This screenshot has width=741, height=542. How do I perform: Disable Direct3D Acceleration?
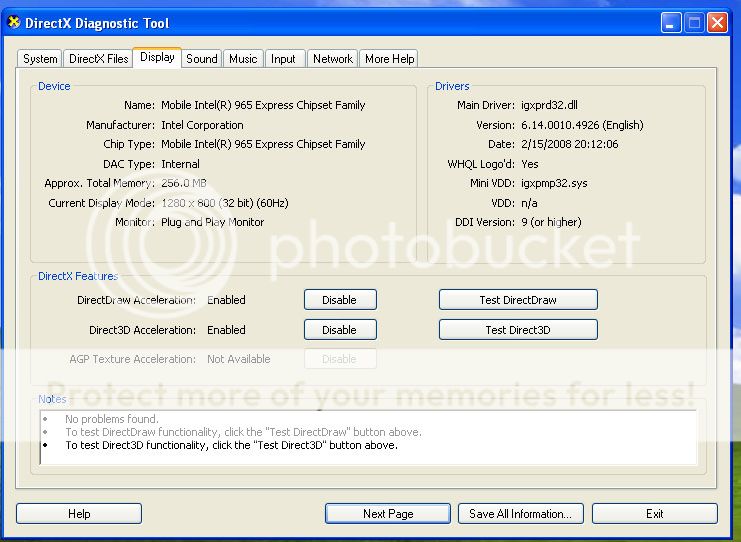pyautogui.click(x=340, y=329)
